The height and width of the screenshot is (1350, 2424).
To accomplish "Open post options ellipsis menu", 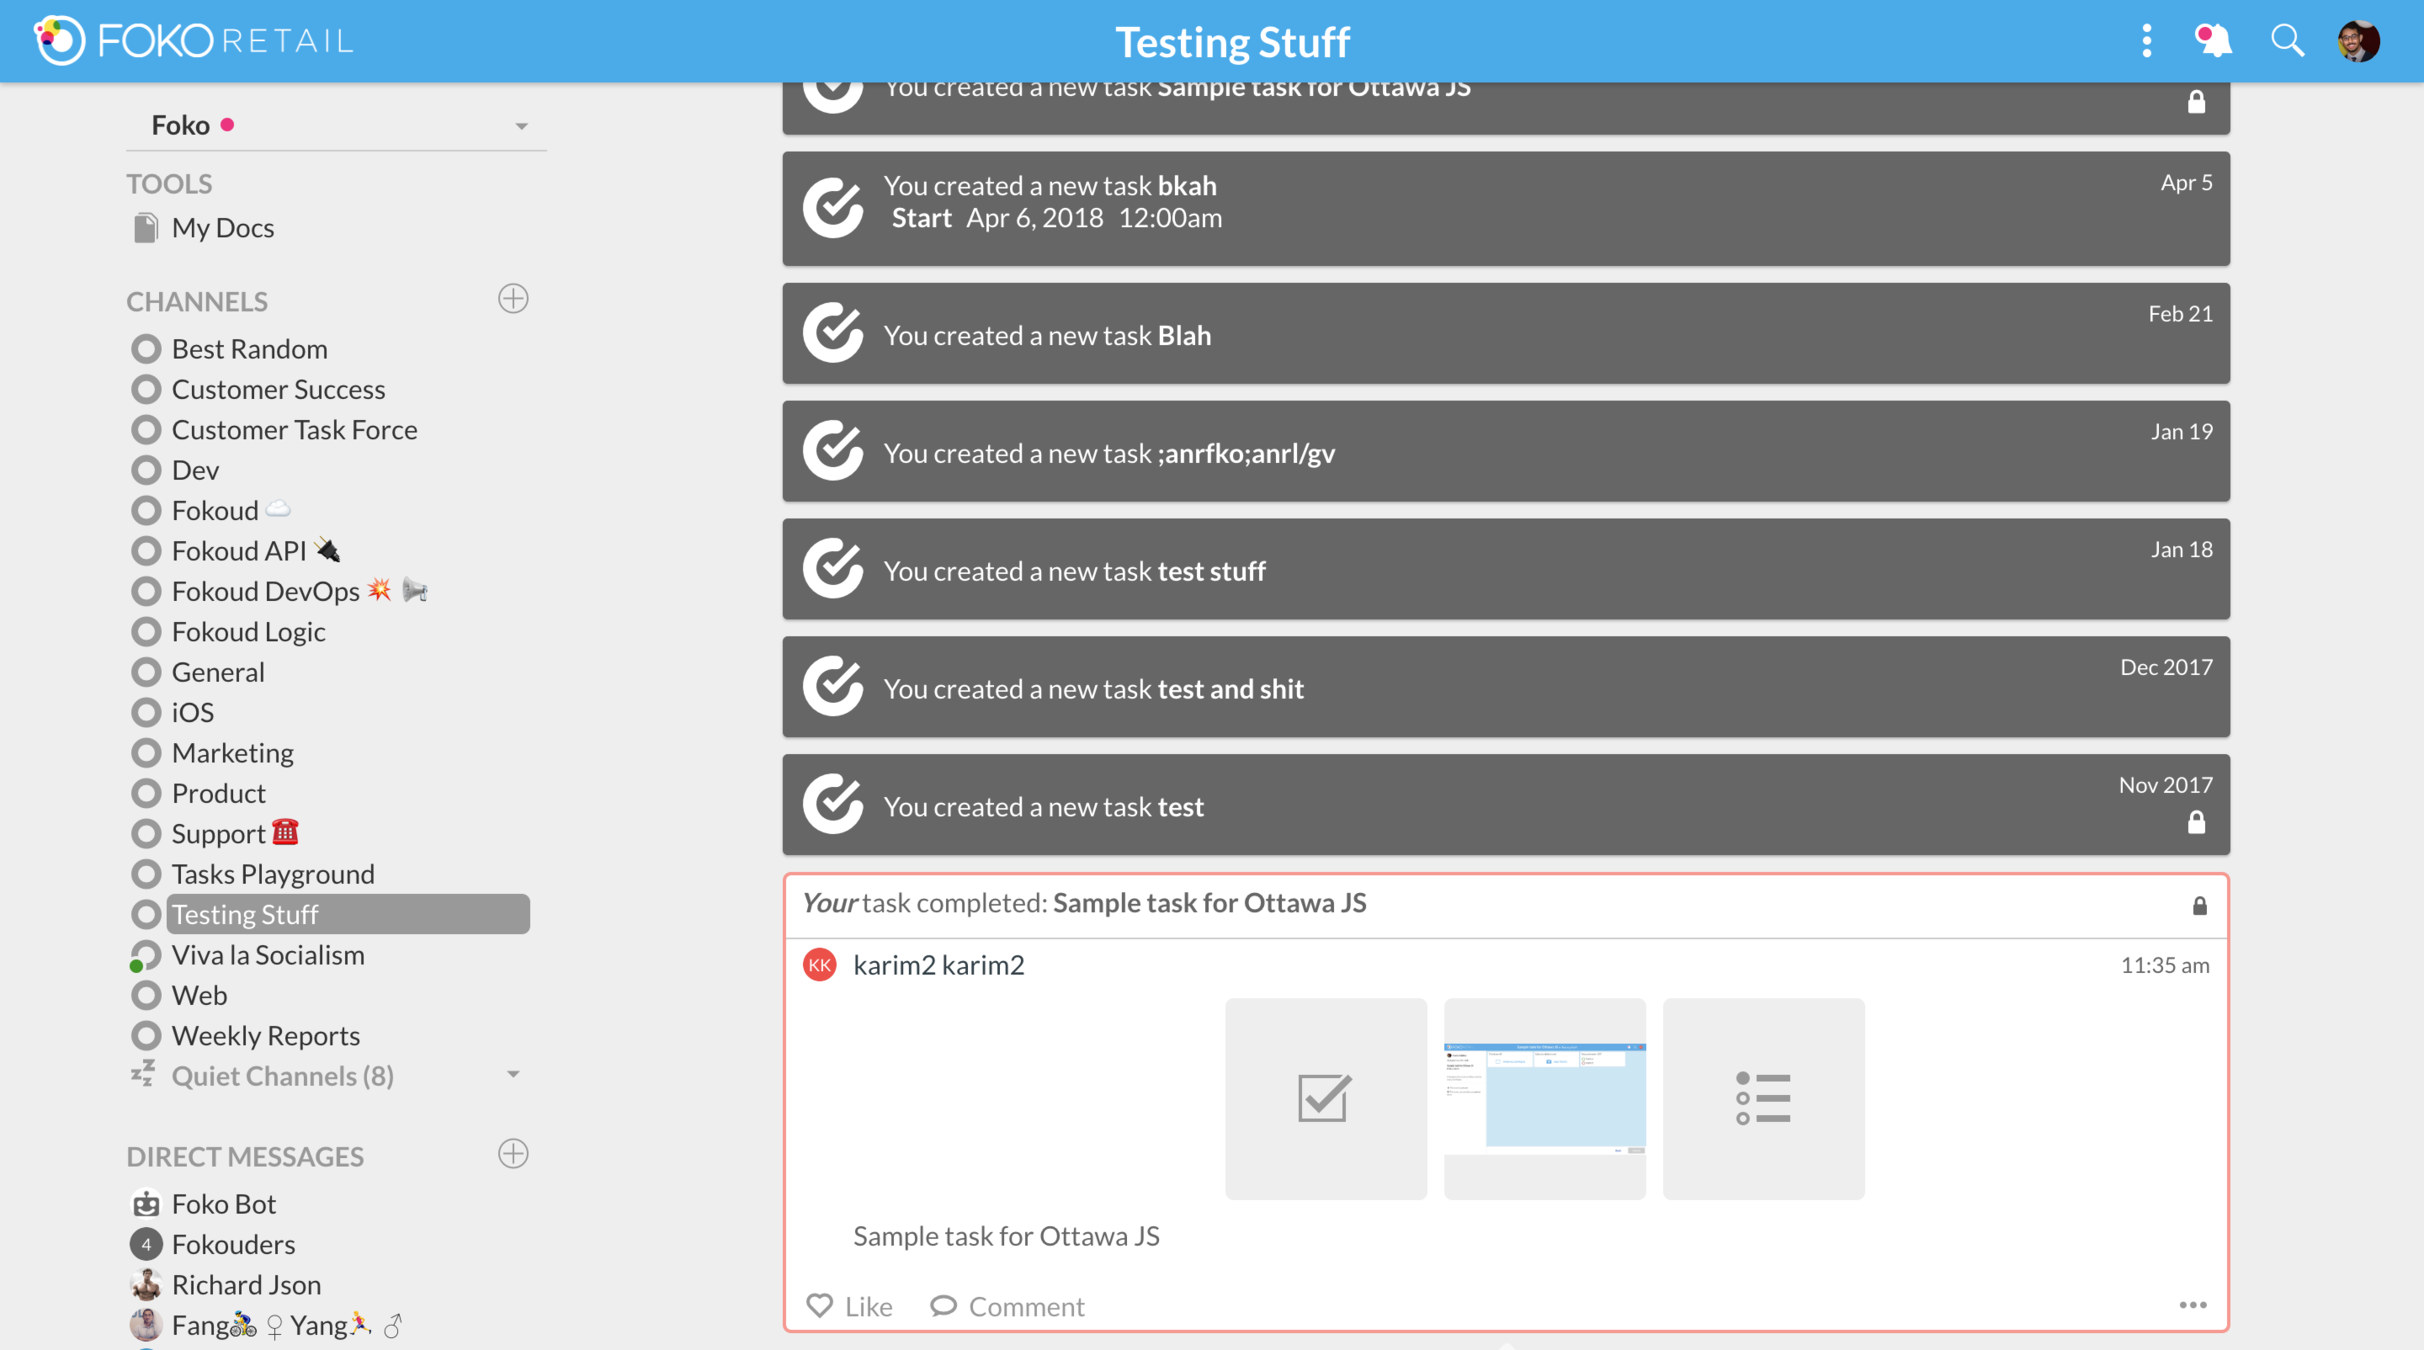I will tap(2192, 1305).
